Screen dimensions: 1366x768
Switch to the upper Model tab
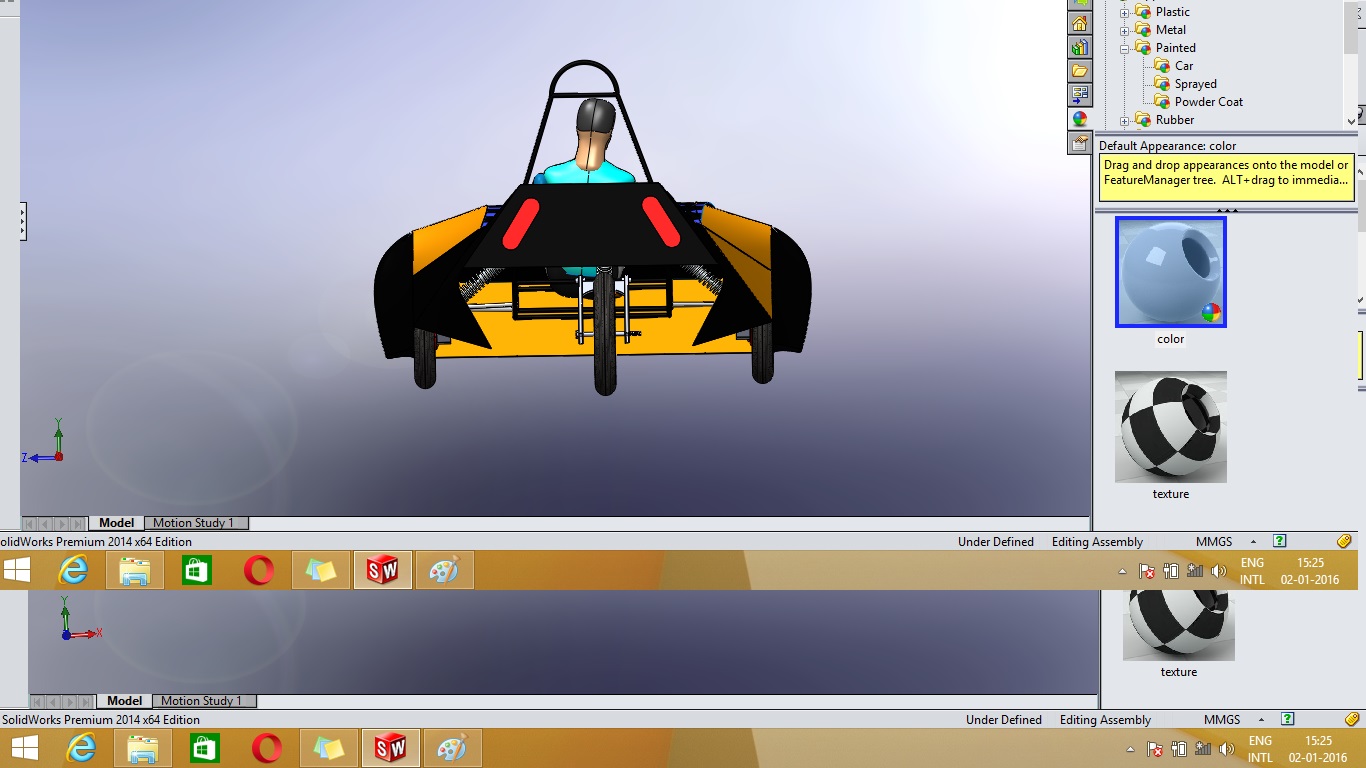point(116,523)
